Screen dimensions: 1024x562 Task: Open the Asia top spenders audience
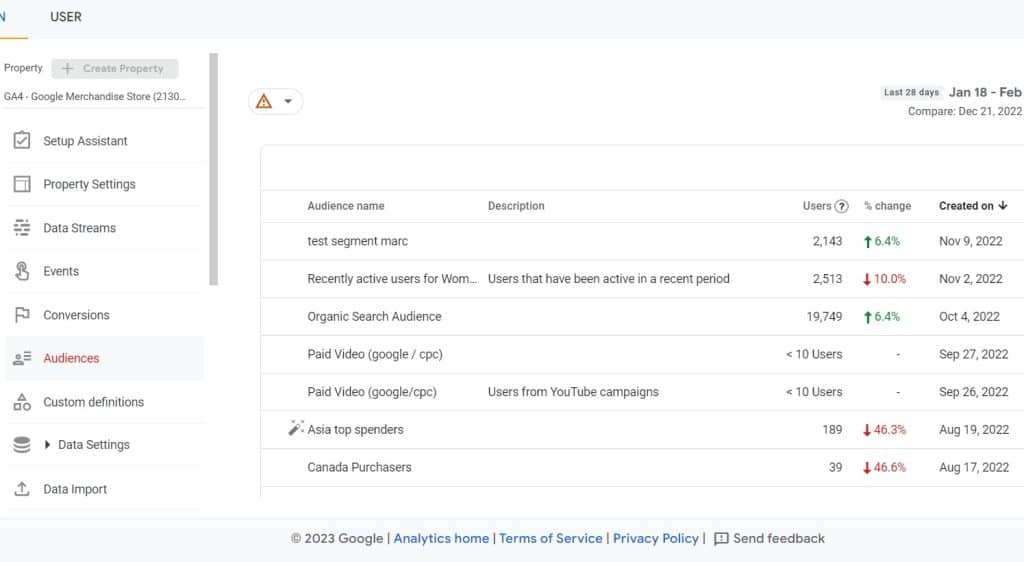pos(355,429)
